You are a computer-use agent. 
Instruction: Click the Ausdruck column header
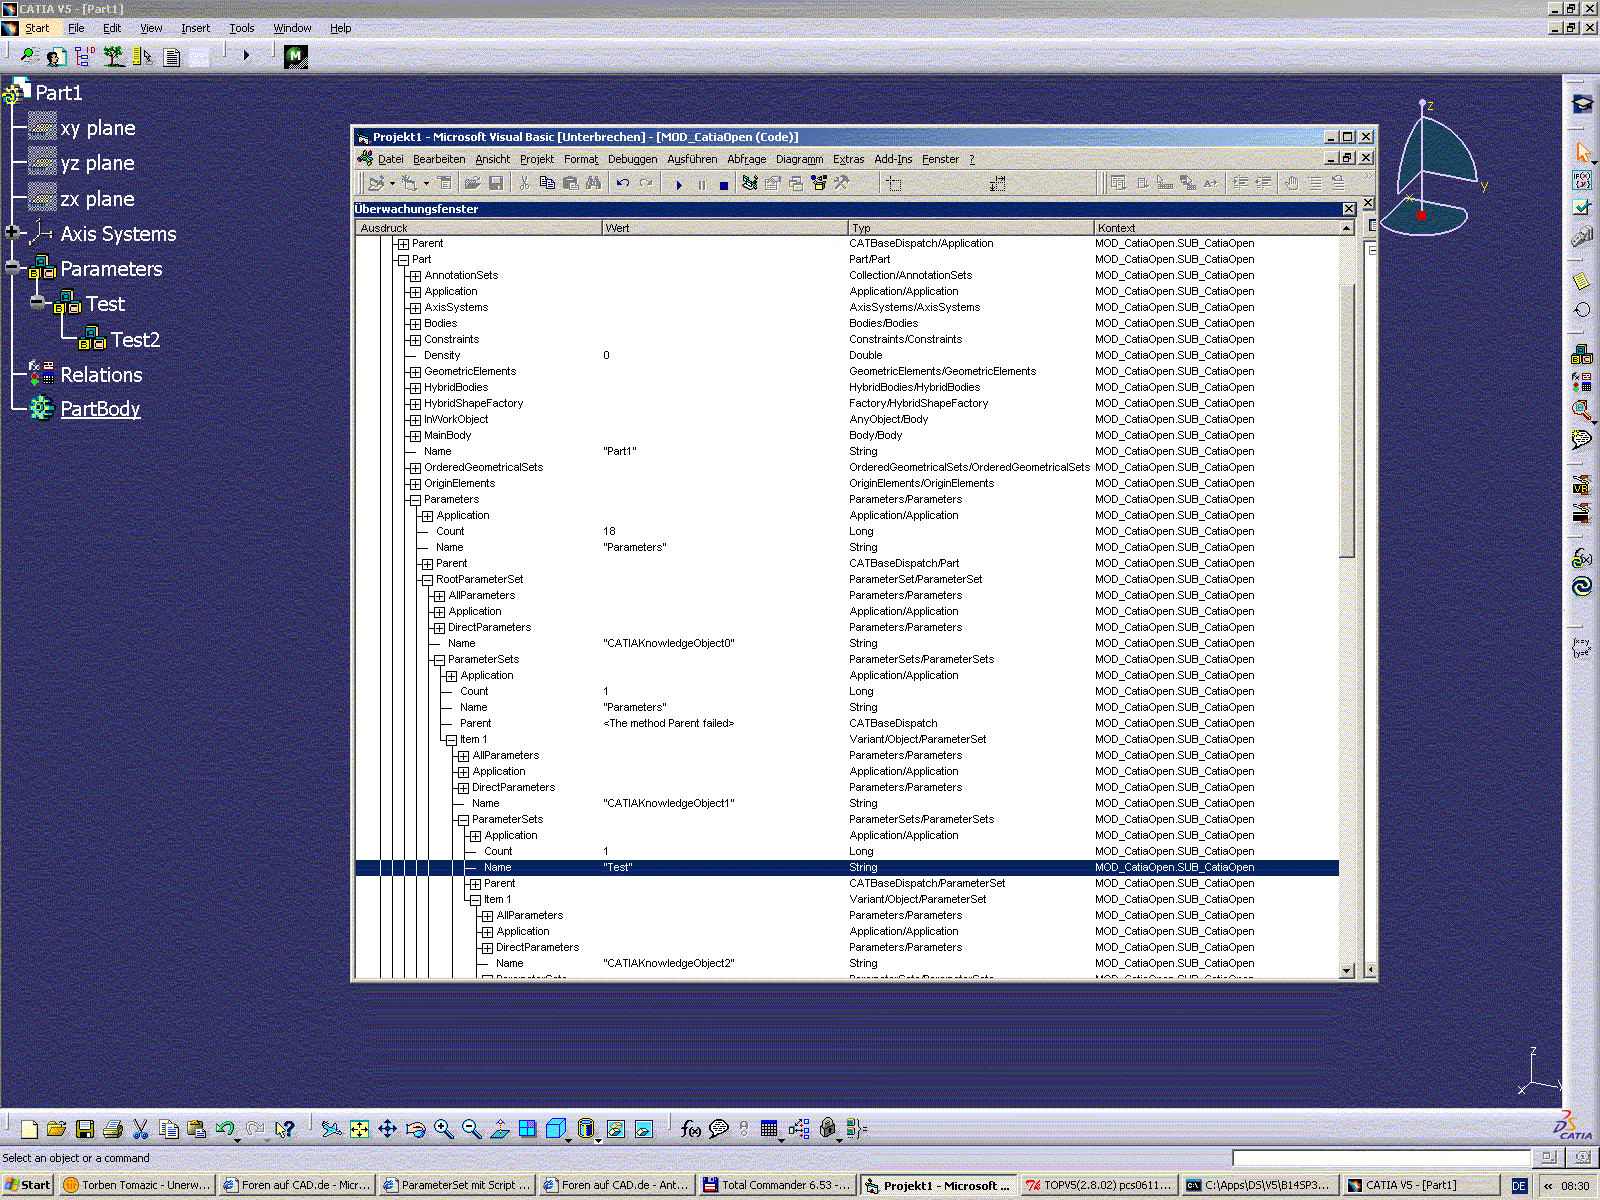(x=479, y=228)
